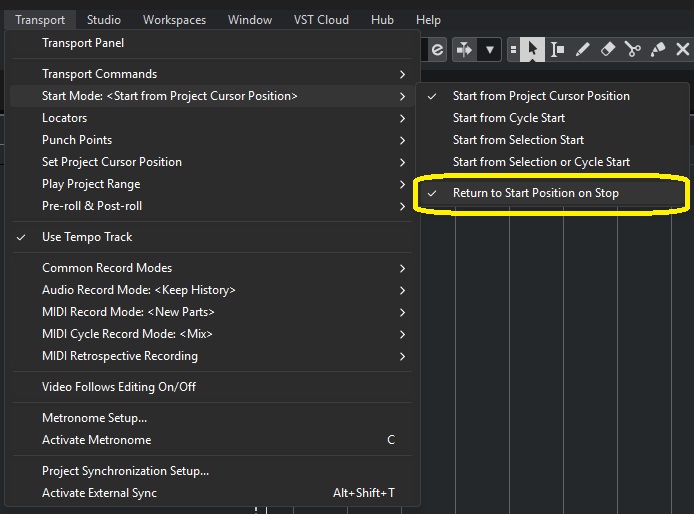Open the Hub menu
This screenshot has width=694, height=514.
click(382, 20)
